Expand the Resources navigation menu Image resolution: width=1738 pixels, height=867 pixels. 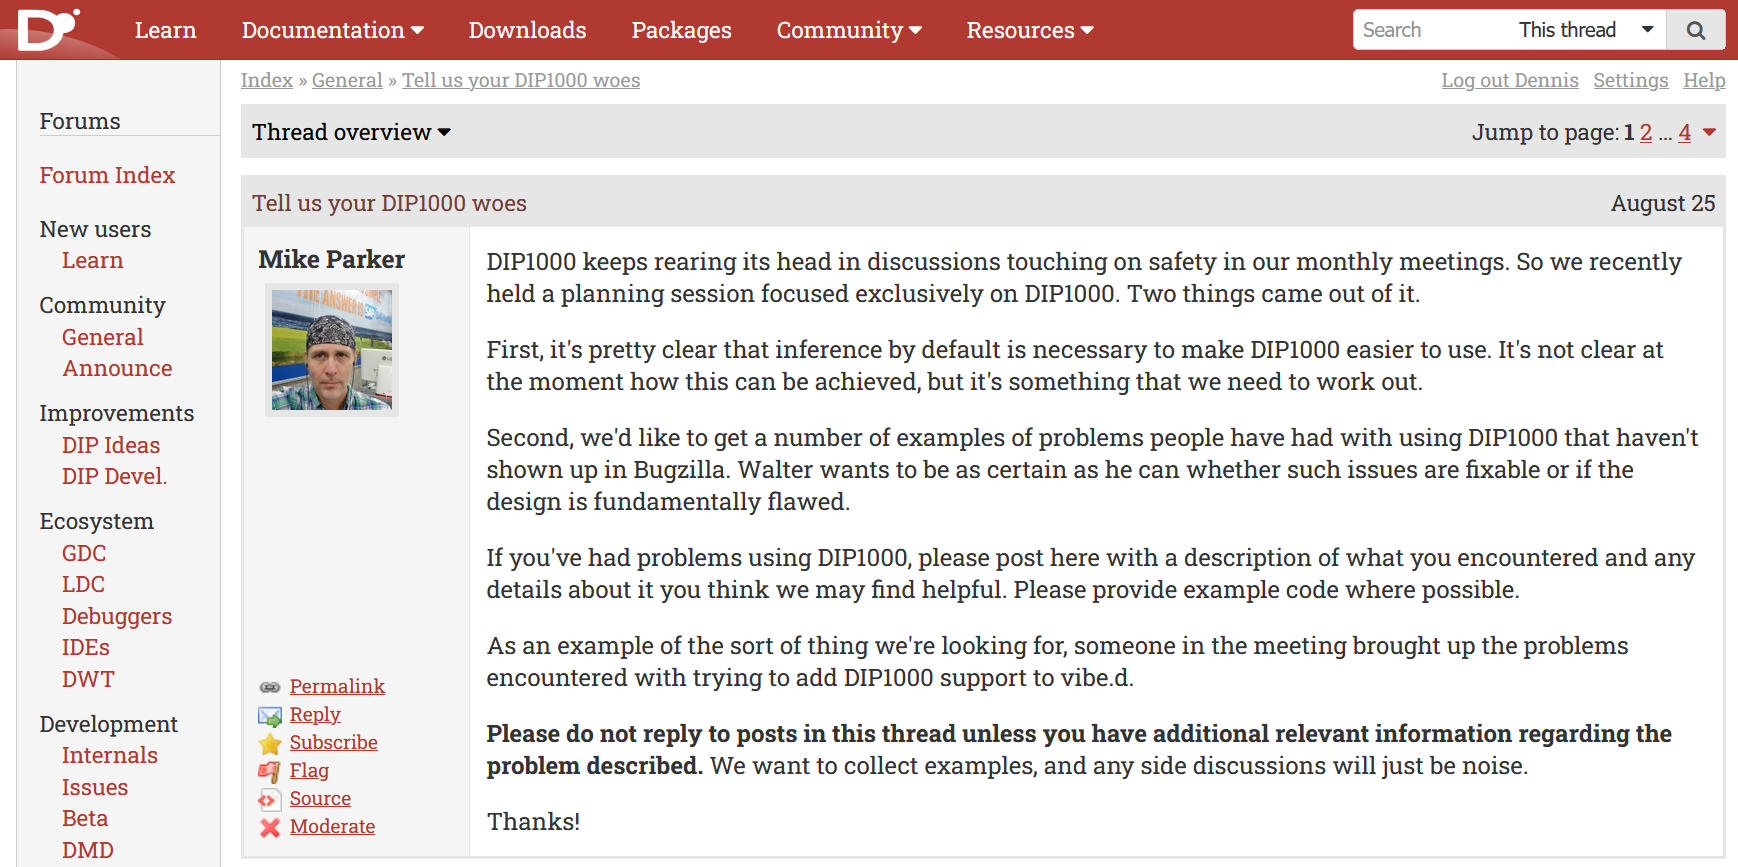click(1030, 30)
